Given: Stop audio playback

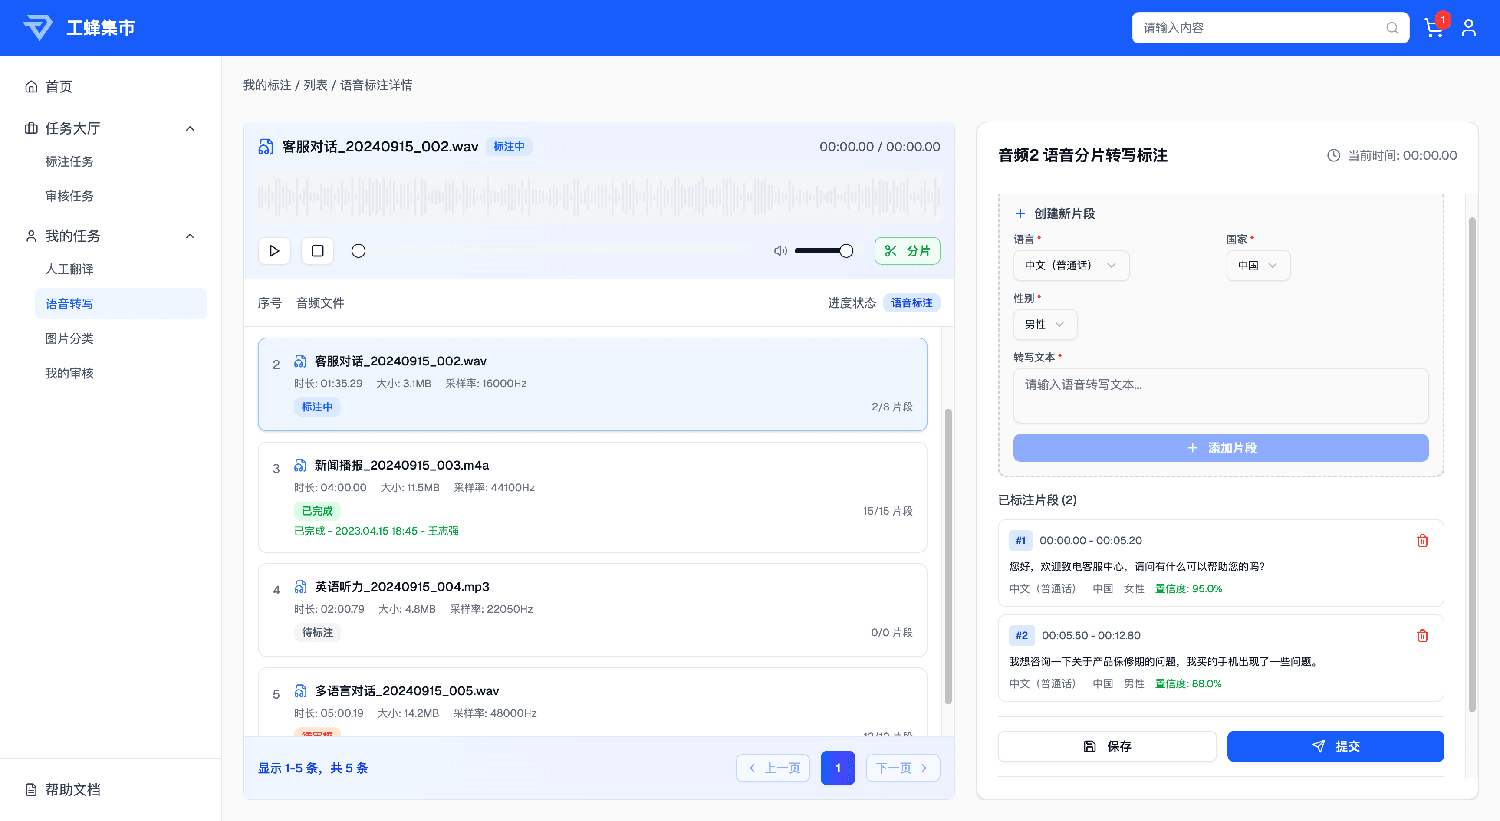Looking at the screenshot, I should point(317,251).
